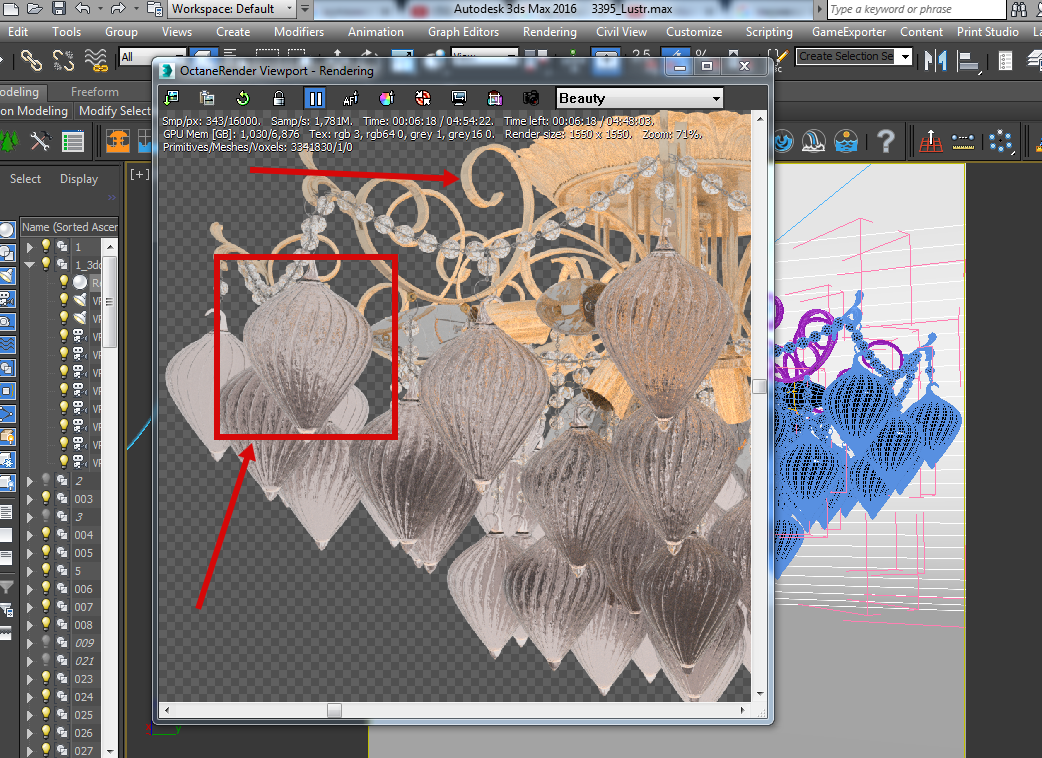Click the Bind to Space Warp icon
Screen dimensions: 1042x758
pos(96,60)
